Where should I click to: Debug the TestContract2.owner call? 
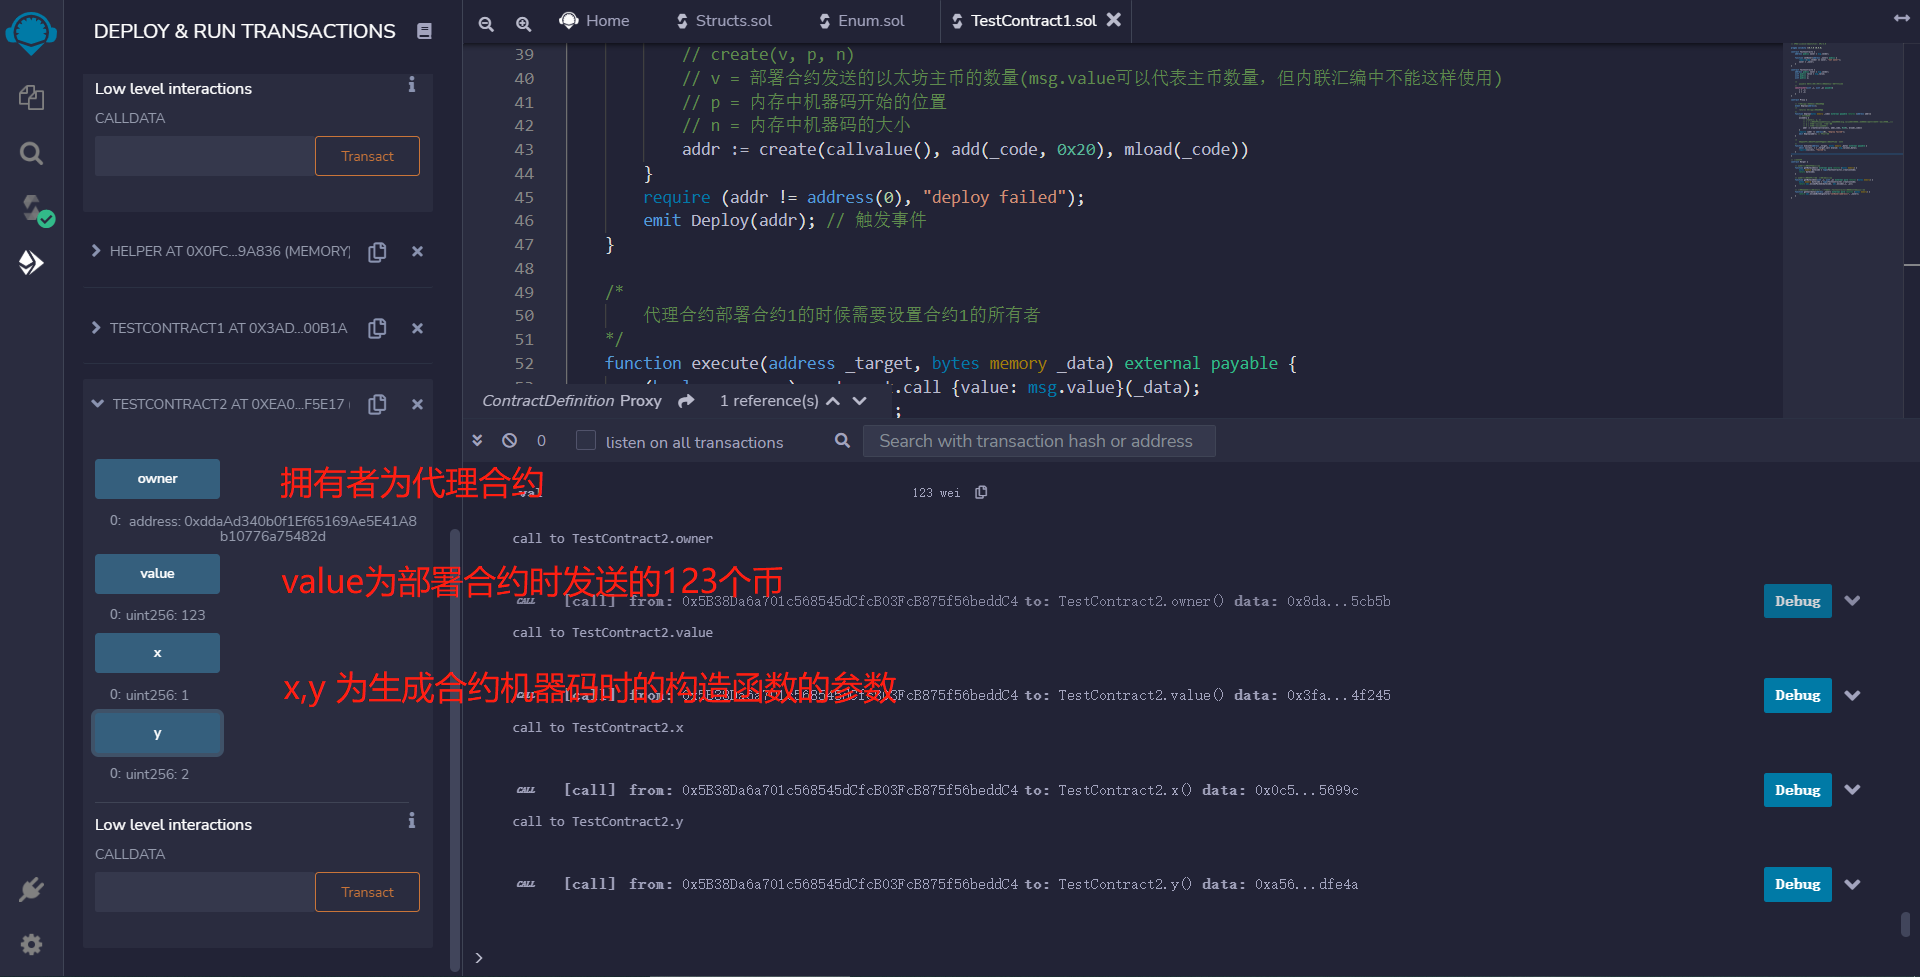point(1797,601)
